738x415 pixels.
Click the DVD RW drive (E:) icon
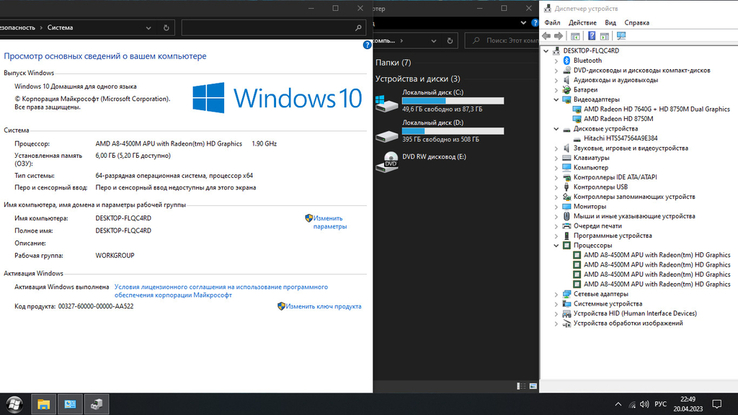pyautogui.click(x=387, y=161)
